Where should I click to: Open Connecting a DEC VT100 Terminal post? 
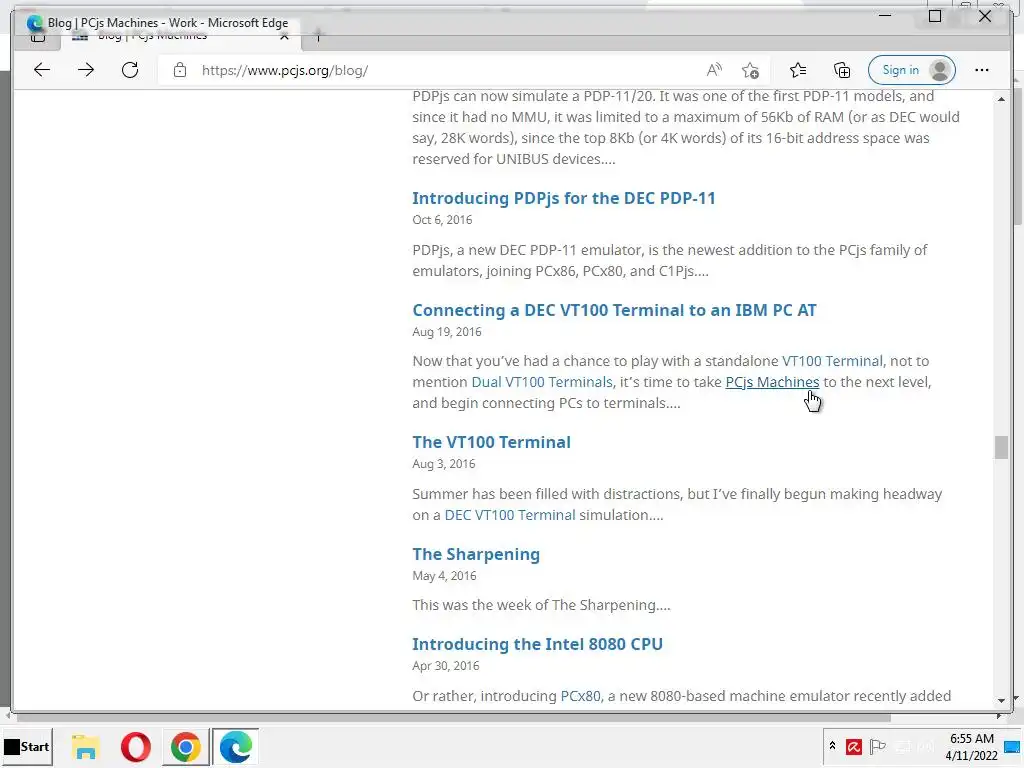[x=614, y=310]
